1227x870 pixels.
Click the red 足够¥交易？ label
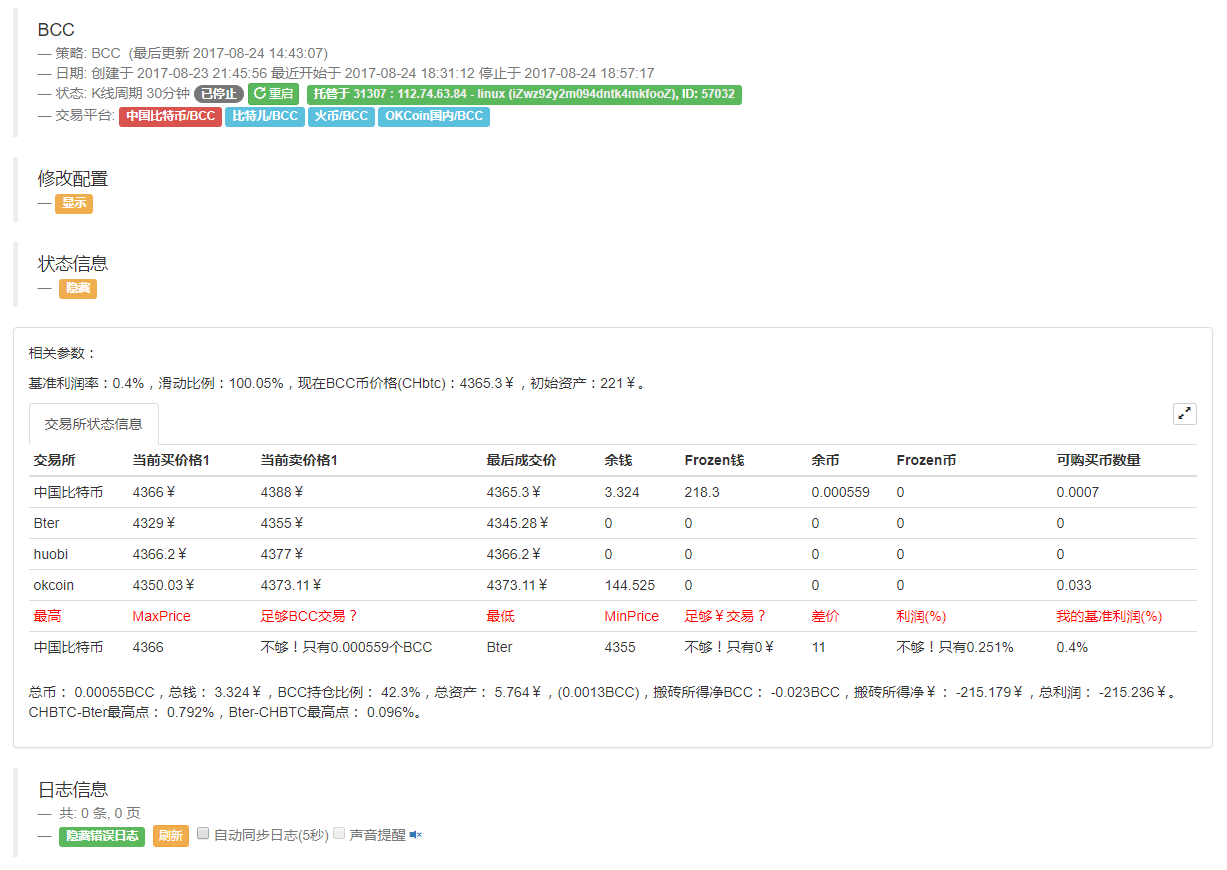click(725, 616)
